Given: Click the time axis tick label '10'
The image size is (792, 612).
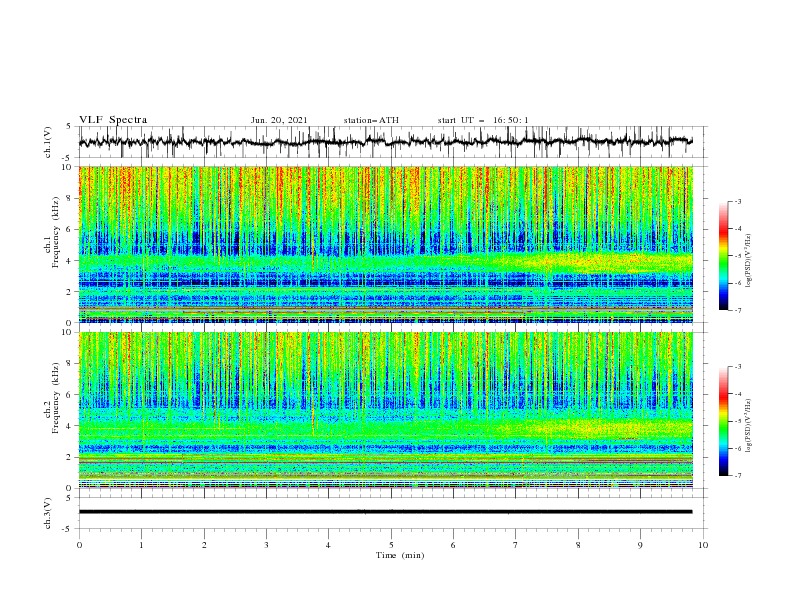Looking at the screenshot, I should tap(703, 545).
